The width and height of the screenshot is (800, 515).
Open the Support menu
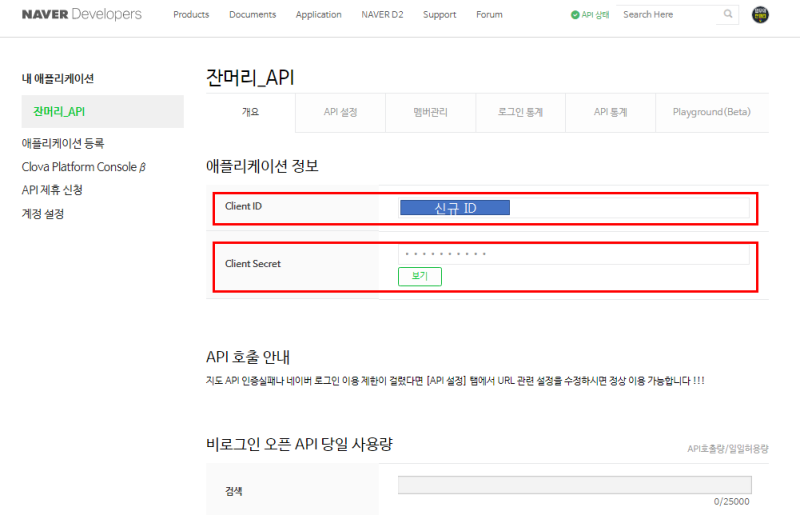click(439, 15)
